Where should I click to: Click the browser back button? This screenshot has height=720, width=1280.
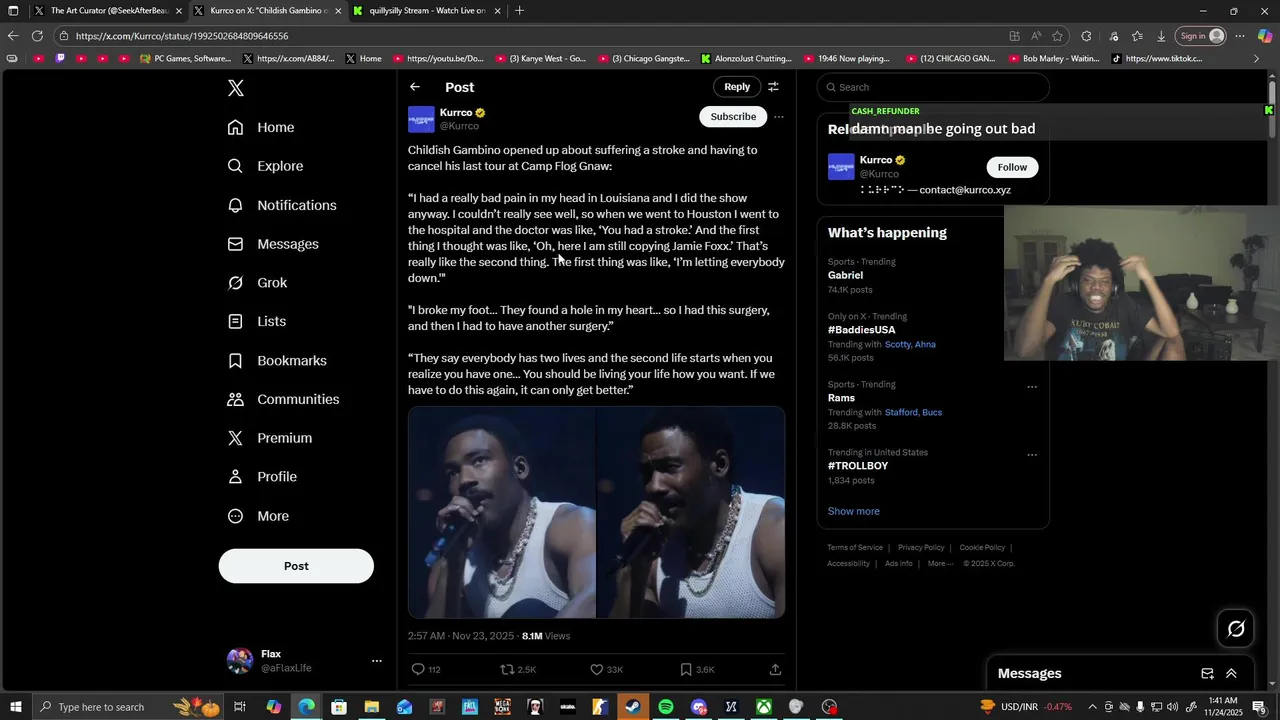[13, 36]
